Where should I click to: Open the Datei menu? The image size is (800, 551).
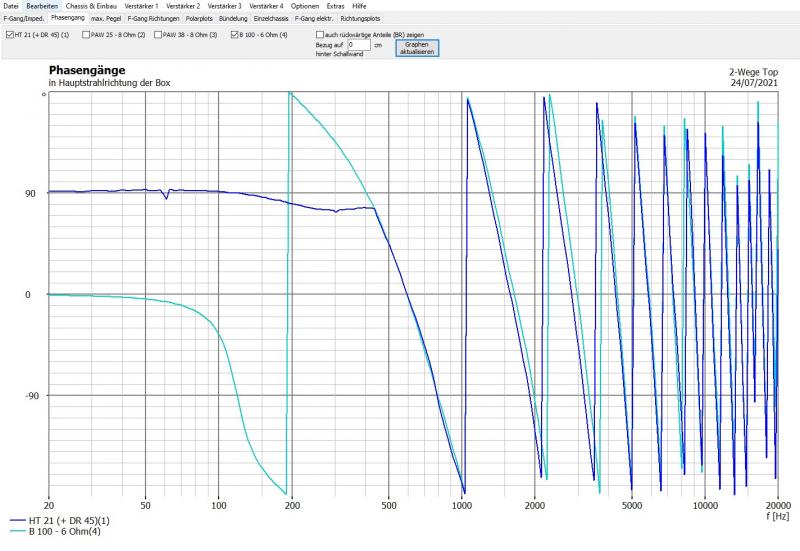pos(11,6)
